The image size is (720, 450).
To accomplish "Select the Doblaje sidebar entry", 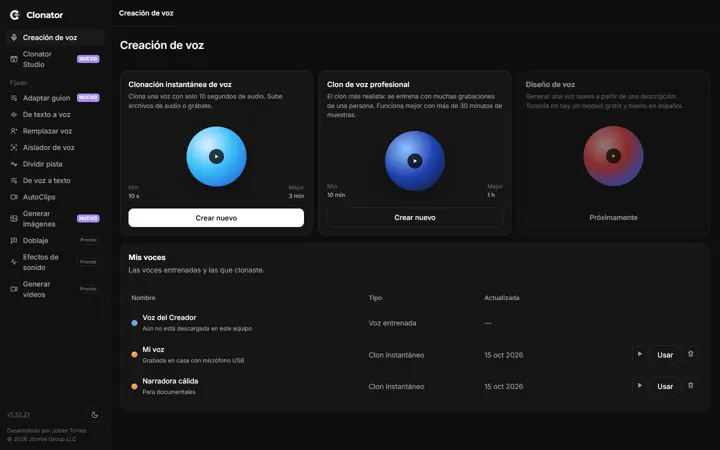I will pos(55,241).
